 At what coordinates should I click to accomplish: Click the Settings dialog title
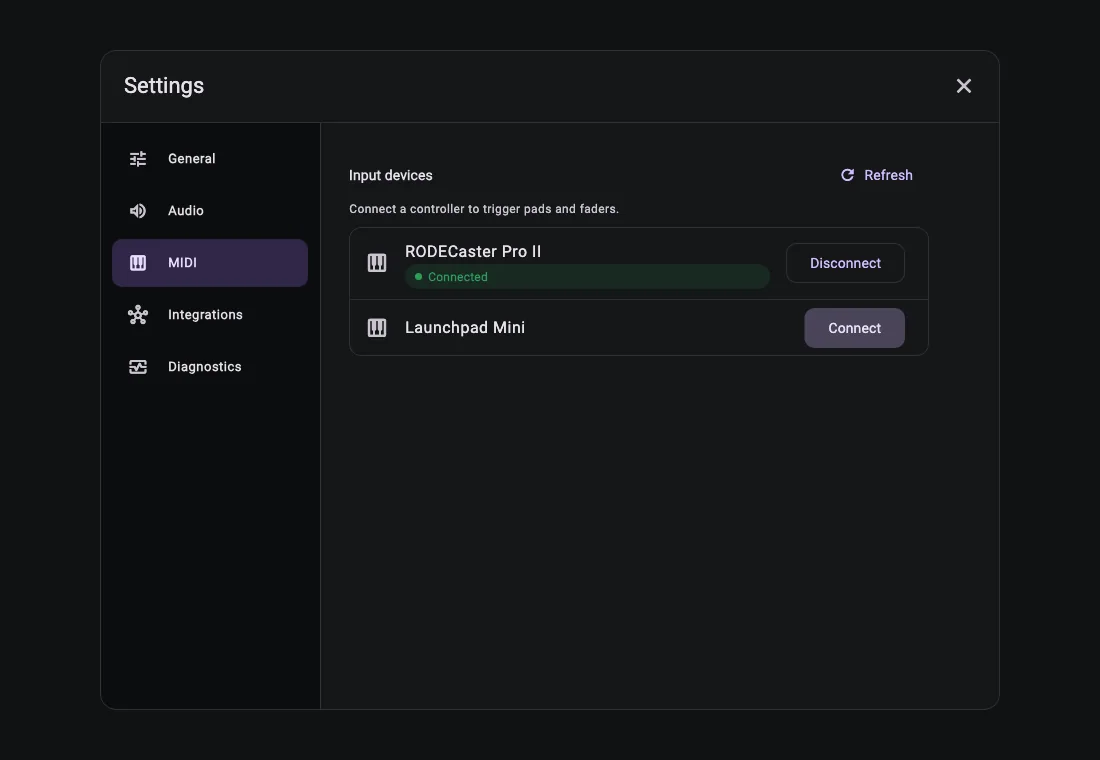tap(164, 86)
